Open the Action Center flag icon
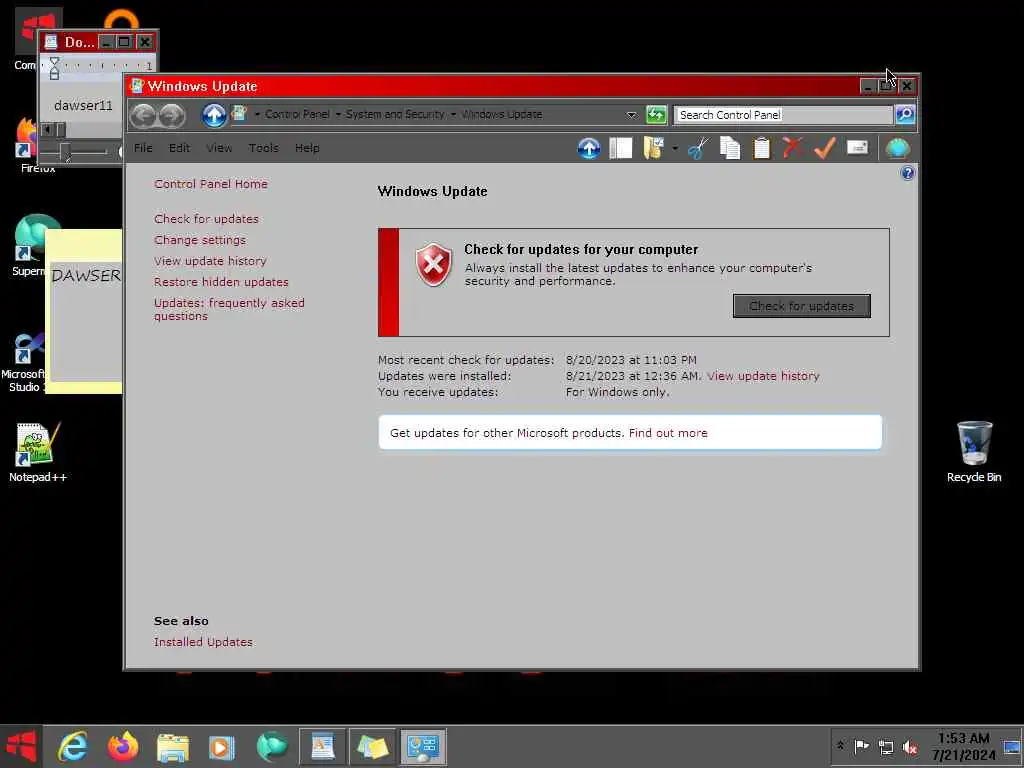The height and width of the screenshot is (768, 1024). (862, 746)
